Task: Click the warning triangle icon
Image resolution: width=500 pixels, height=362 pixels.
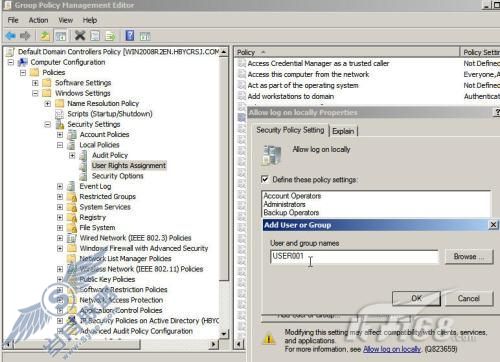Action: [269, 339]
